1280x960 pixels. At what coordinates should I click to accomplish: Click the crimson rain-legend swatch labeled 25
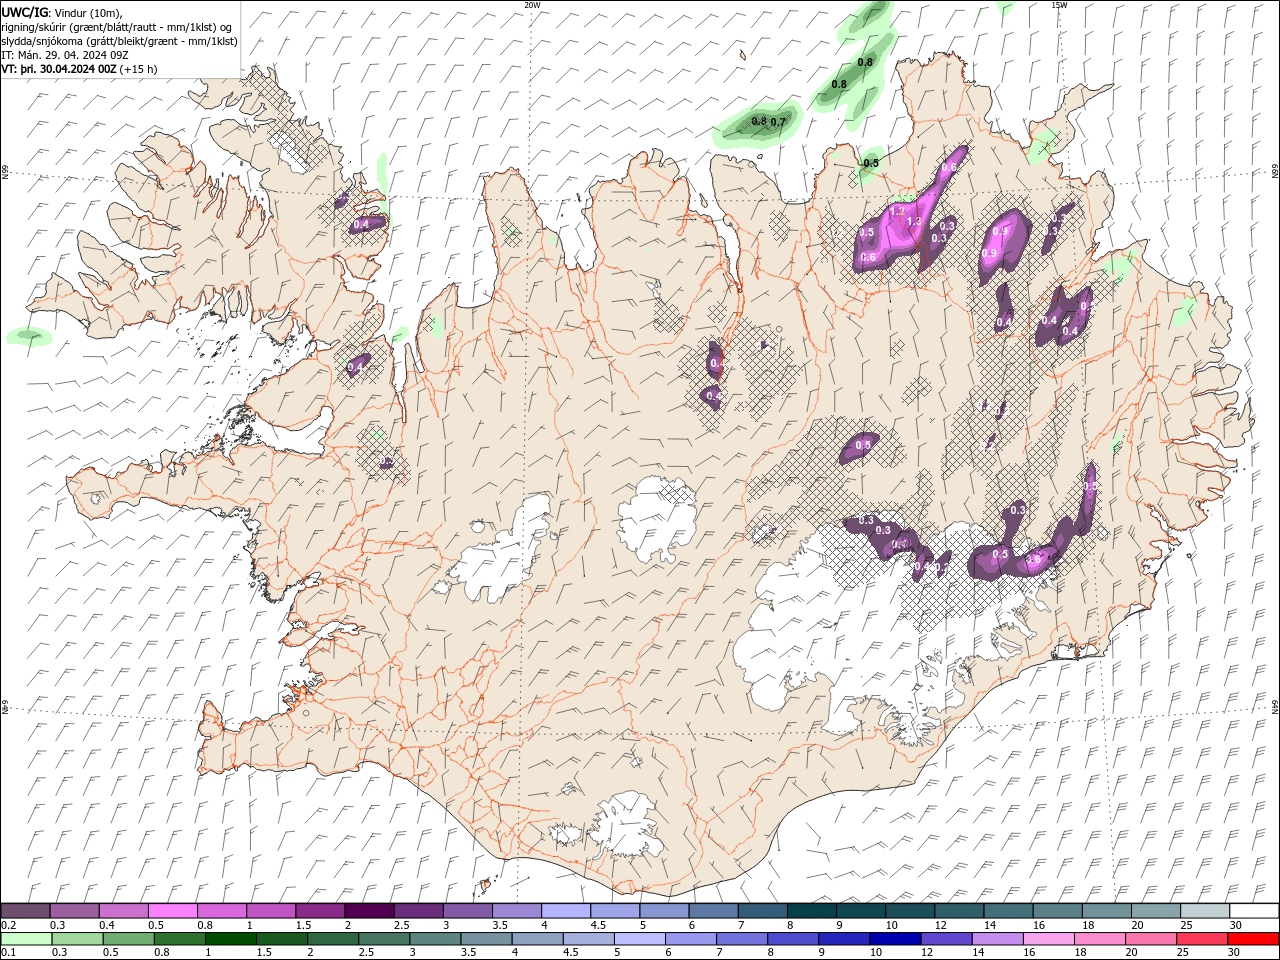point(1202,939)
